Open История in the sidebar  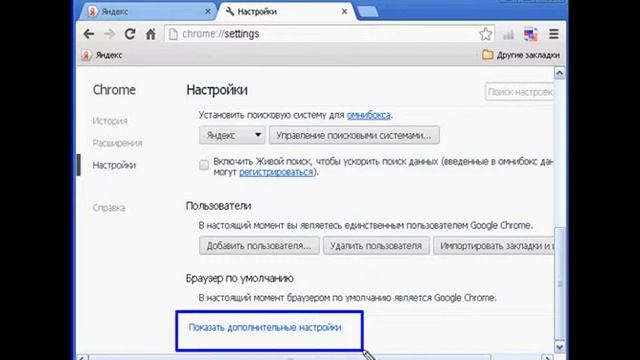[110, 121]
